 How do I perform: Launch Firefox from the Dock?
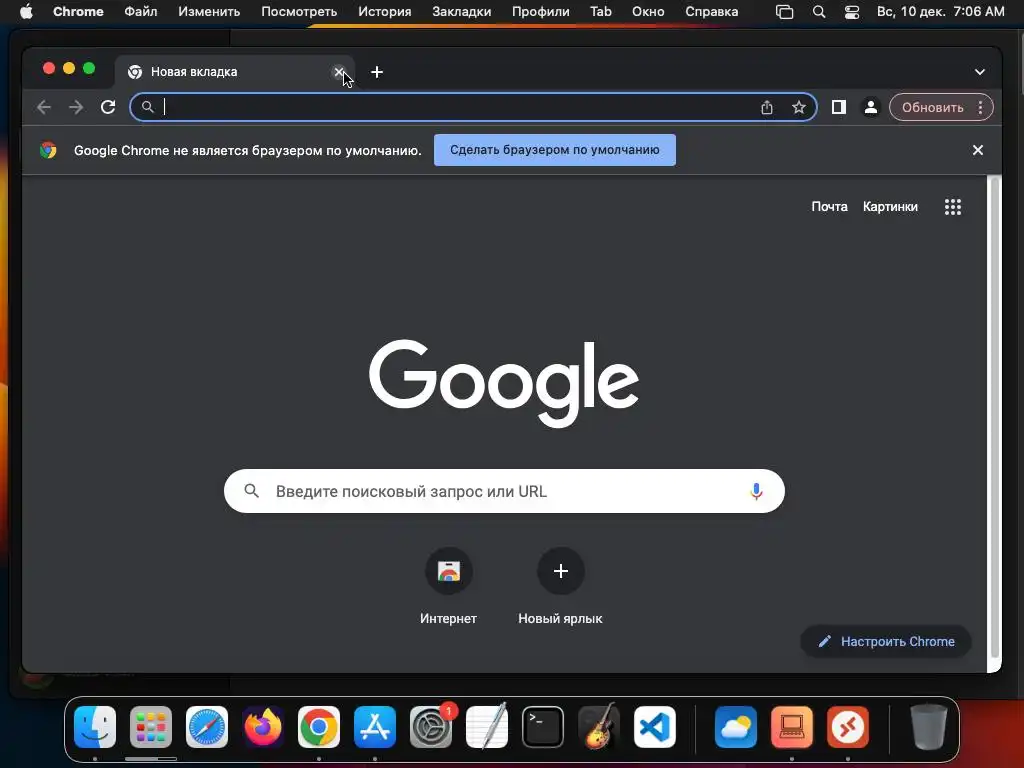pyautogui.click(x=263, y=727)
